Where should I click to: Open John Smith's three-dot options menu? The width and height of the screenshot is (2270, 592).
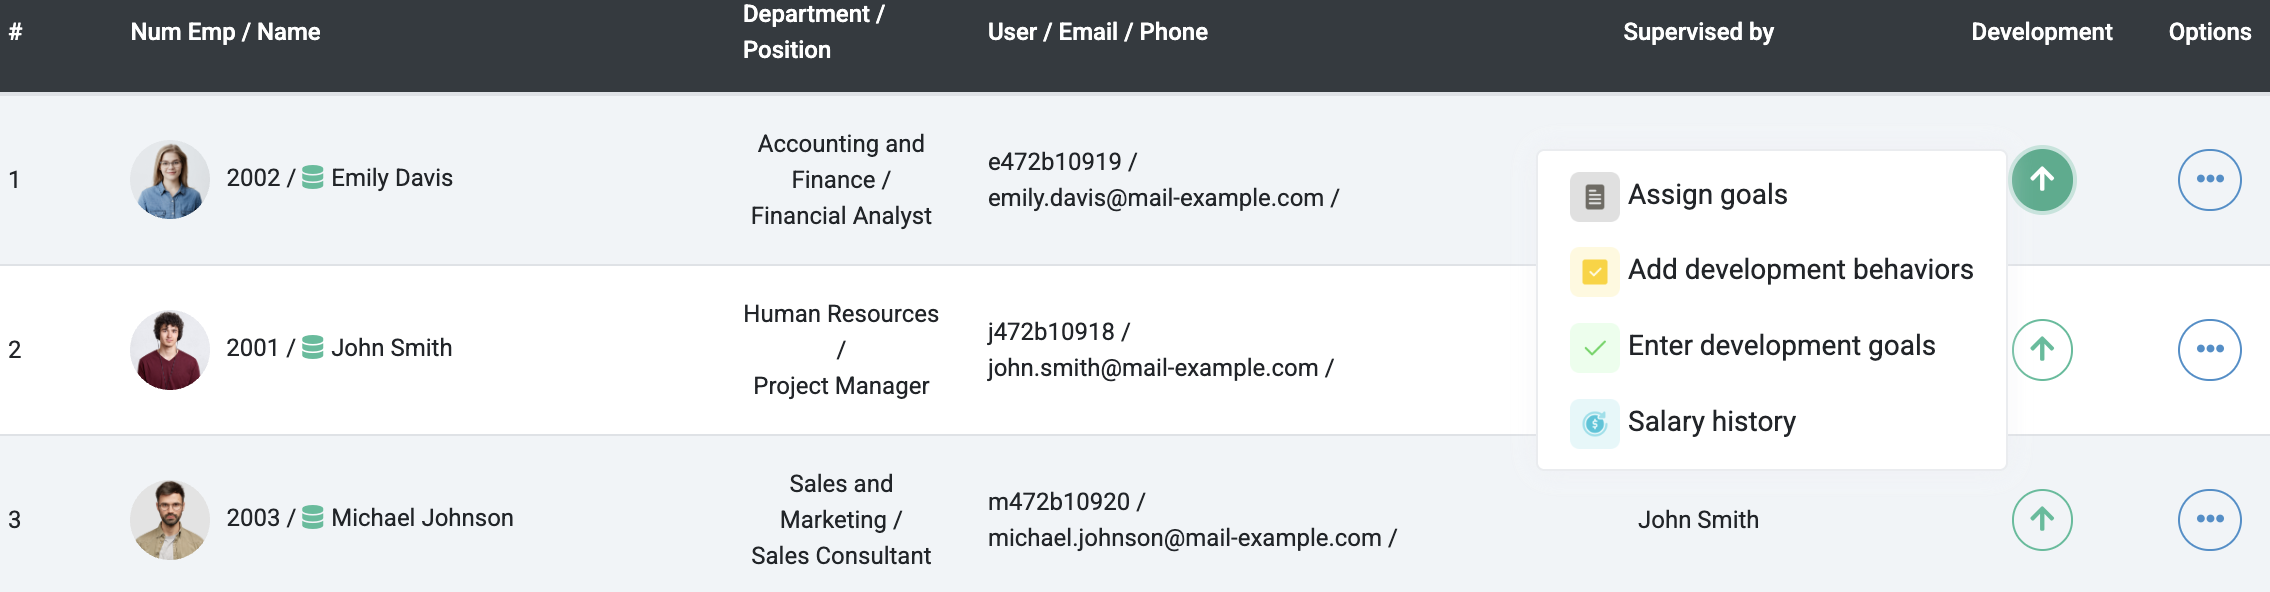tap(2210, 350)
